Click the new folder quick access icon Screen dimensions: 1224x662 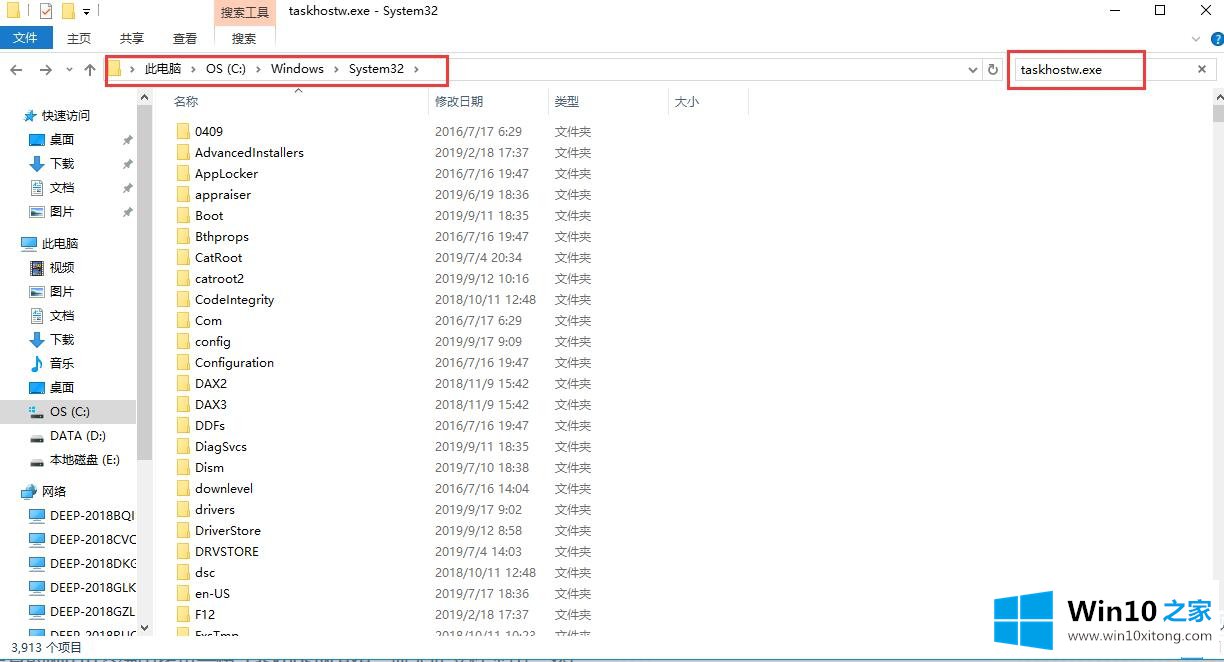[69, 11]
